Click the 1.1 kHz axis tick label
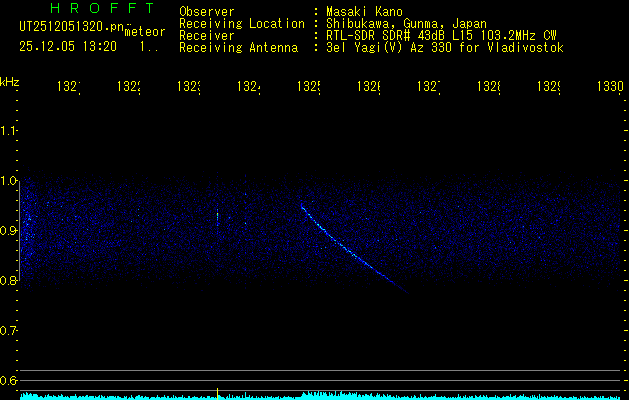 coord(8,130)
